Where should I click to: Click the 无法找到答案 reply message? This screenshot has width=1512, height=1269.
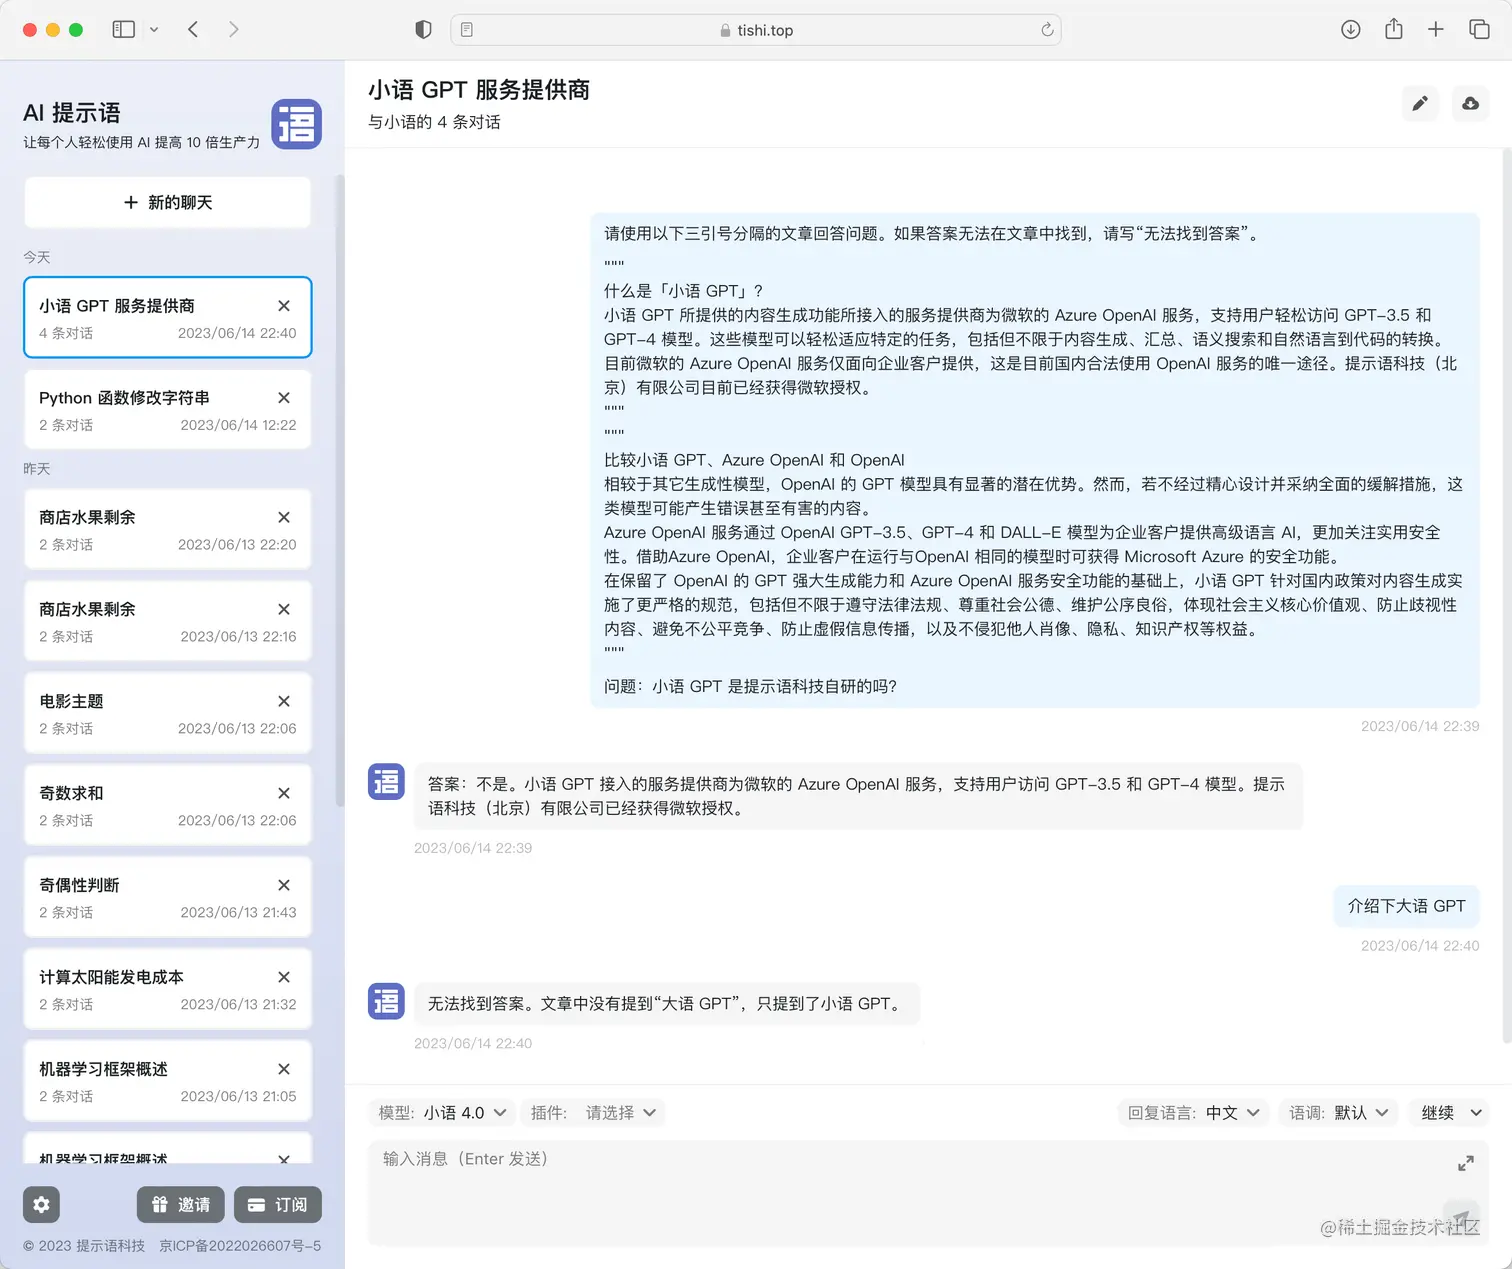click(x=666, y=1003)
